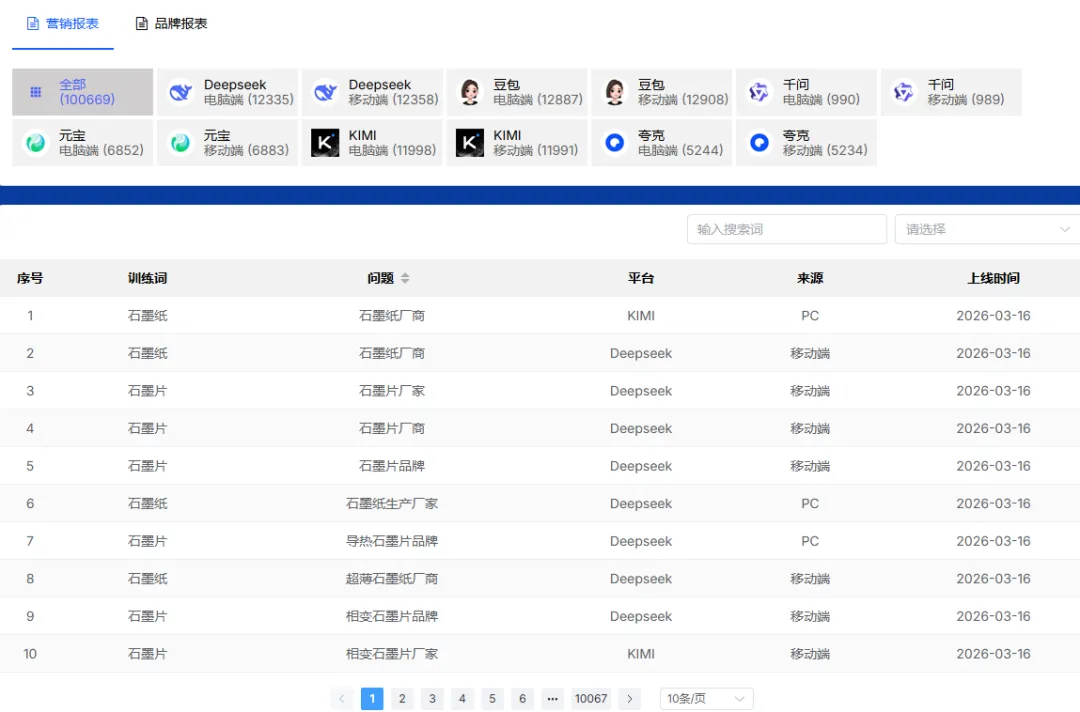This screenshot has width=1080, height=712.
Task: Open the 请选择 dropdown
Action: [987, 229]
